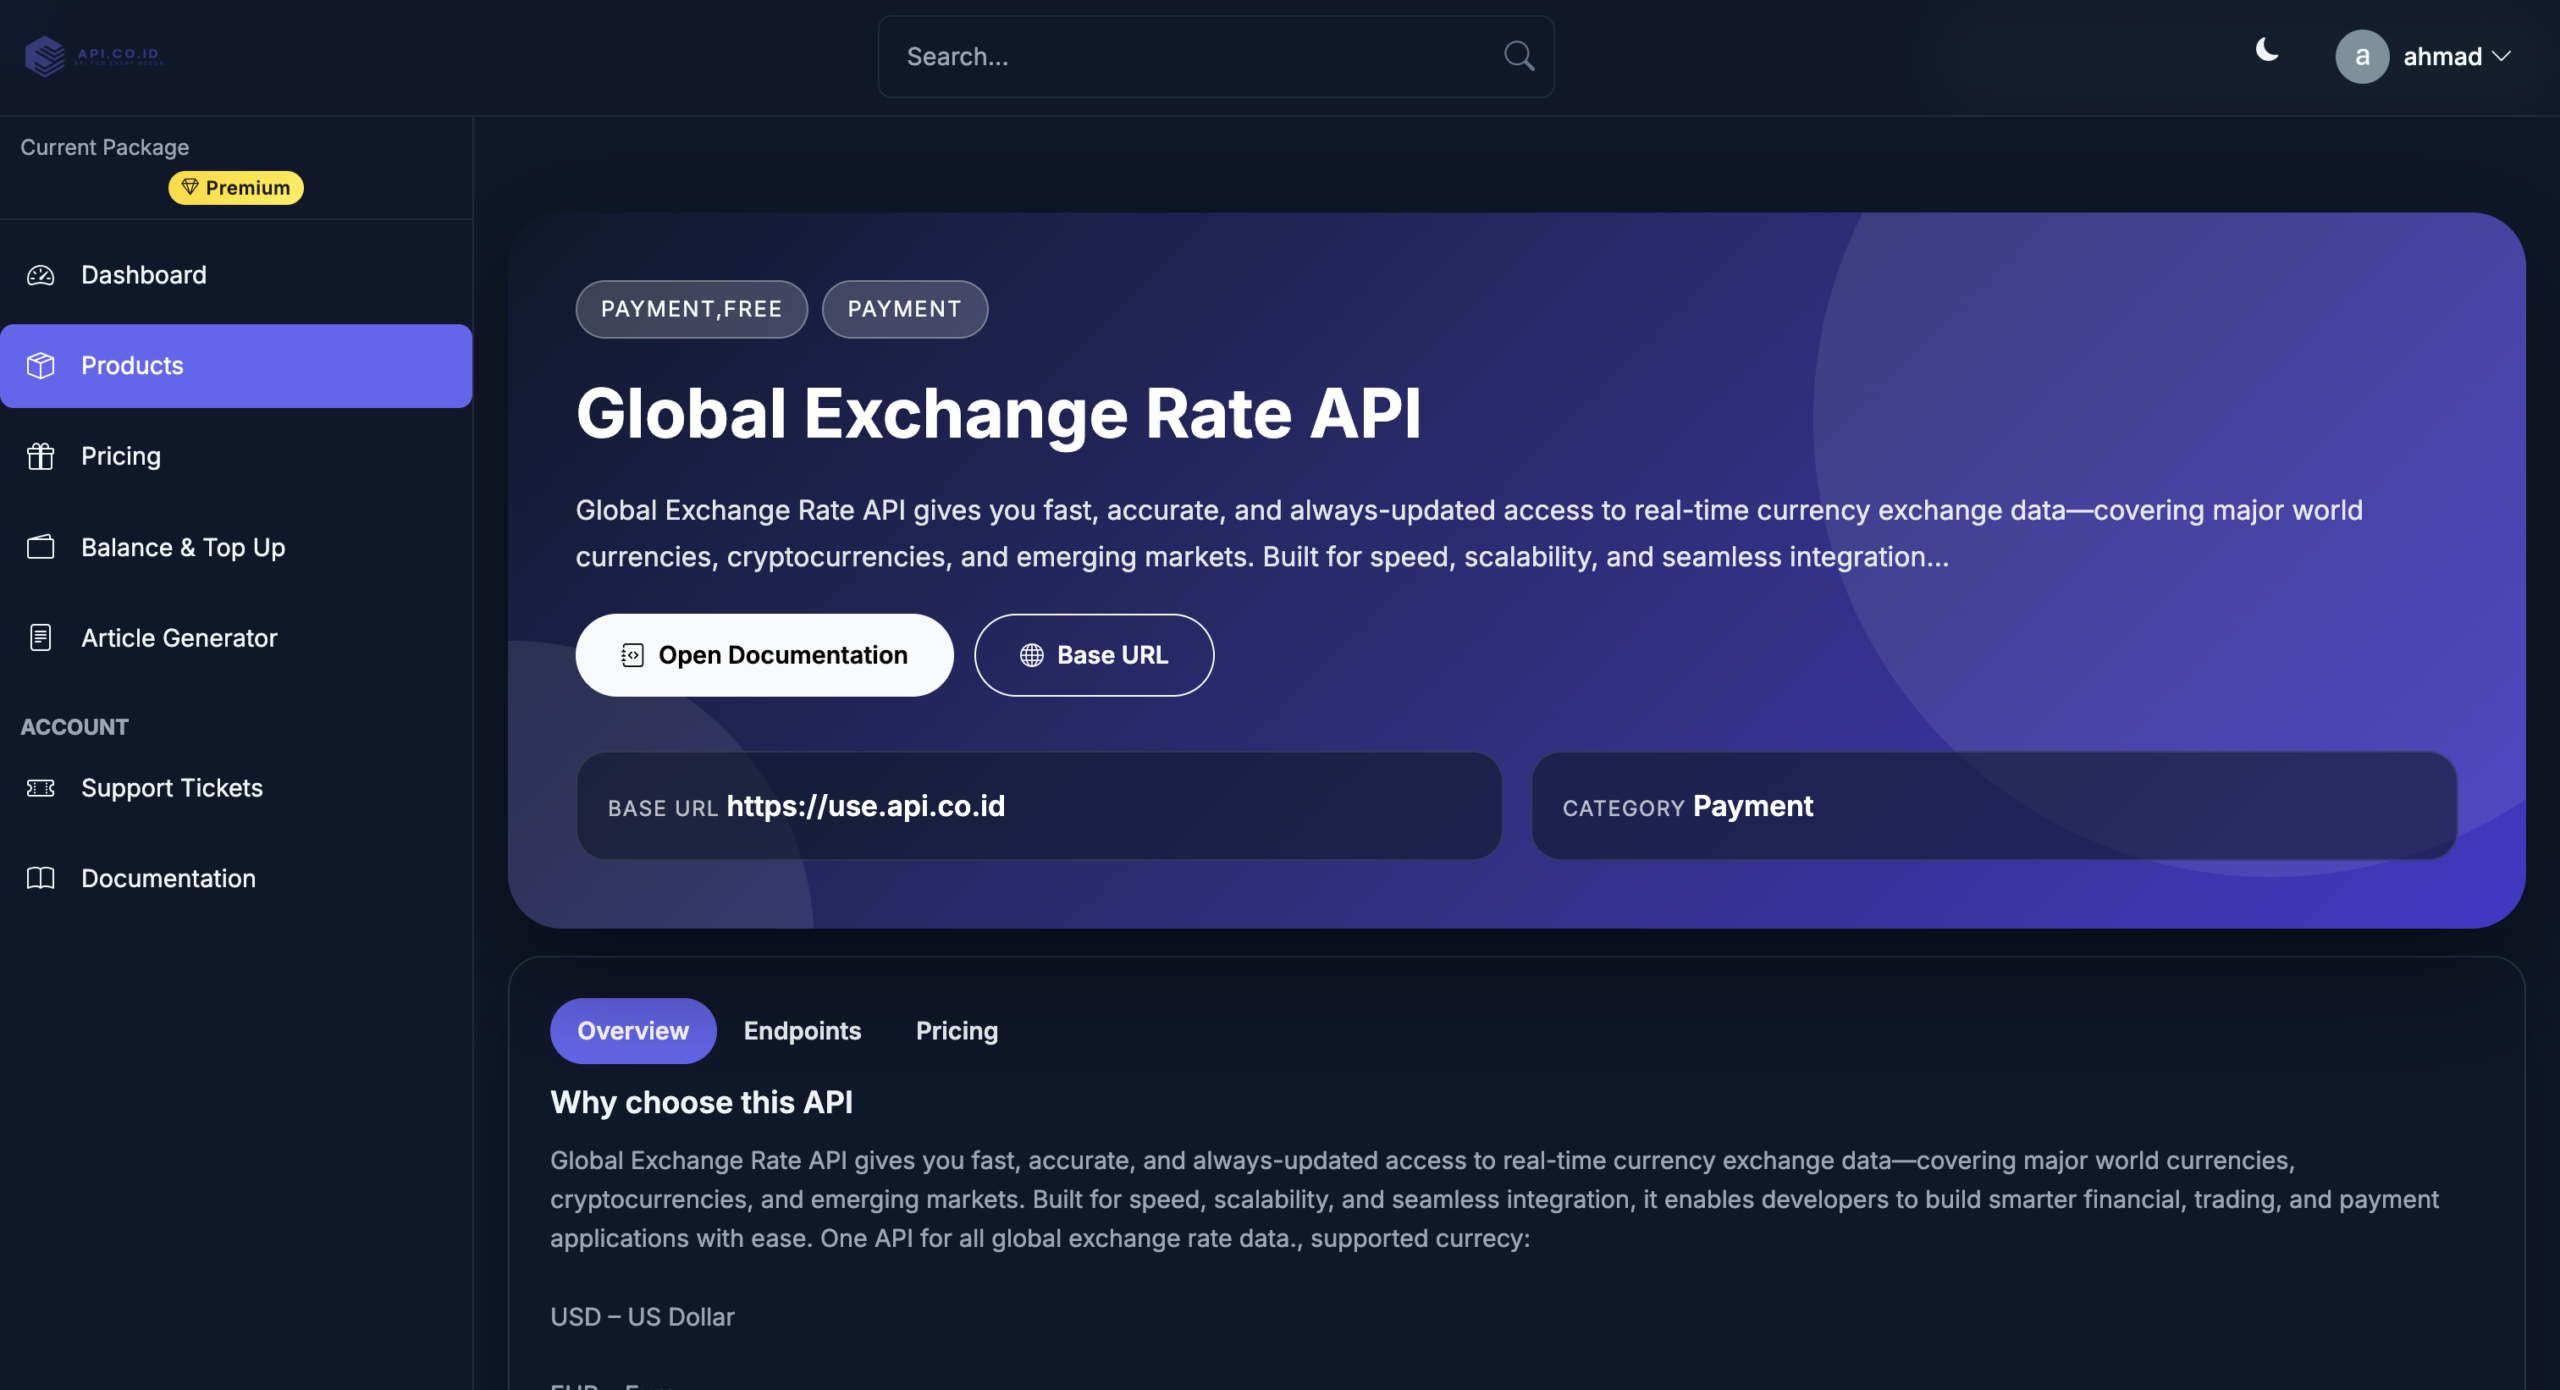
Task: Click the search magnifier icon
Action: click(1518, 56)
